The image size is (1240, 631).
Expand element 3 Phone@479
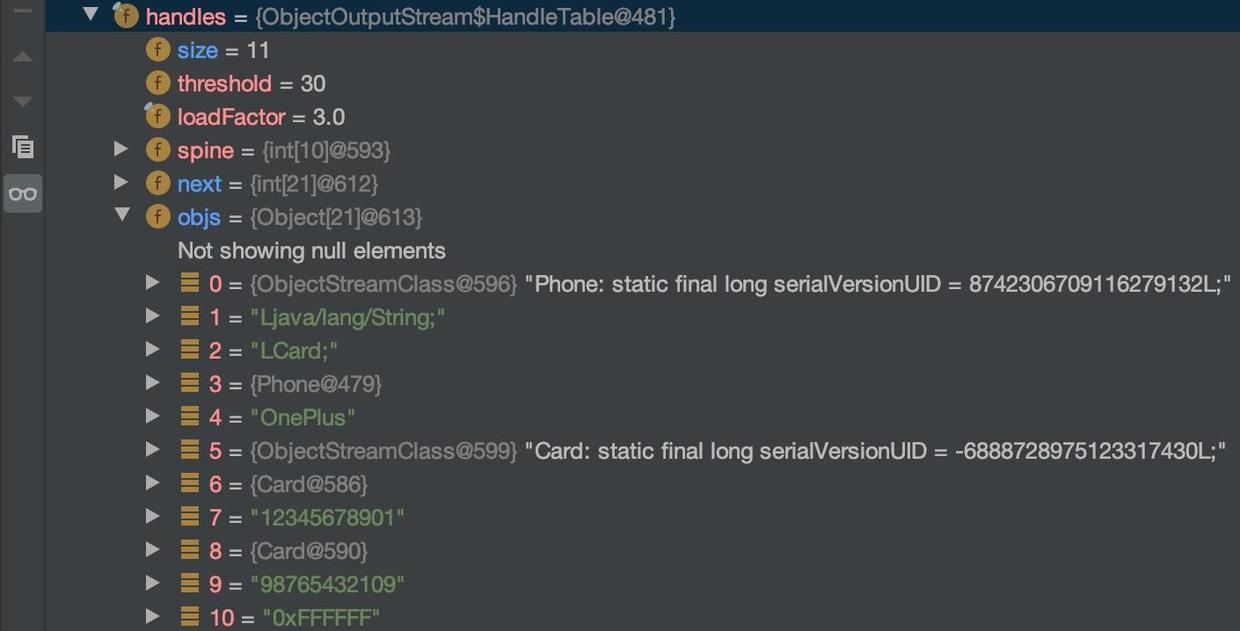click(152, 383)
